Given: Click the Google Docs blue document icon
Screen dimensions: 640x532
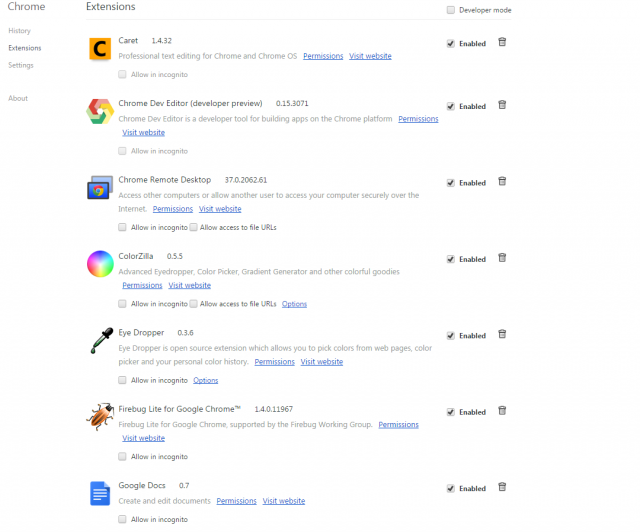Looking at the screenshot, I should point(100,493).
